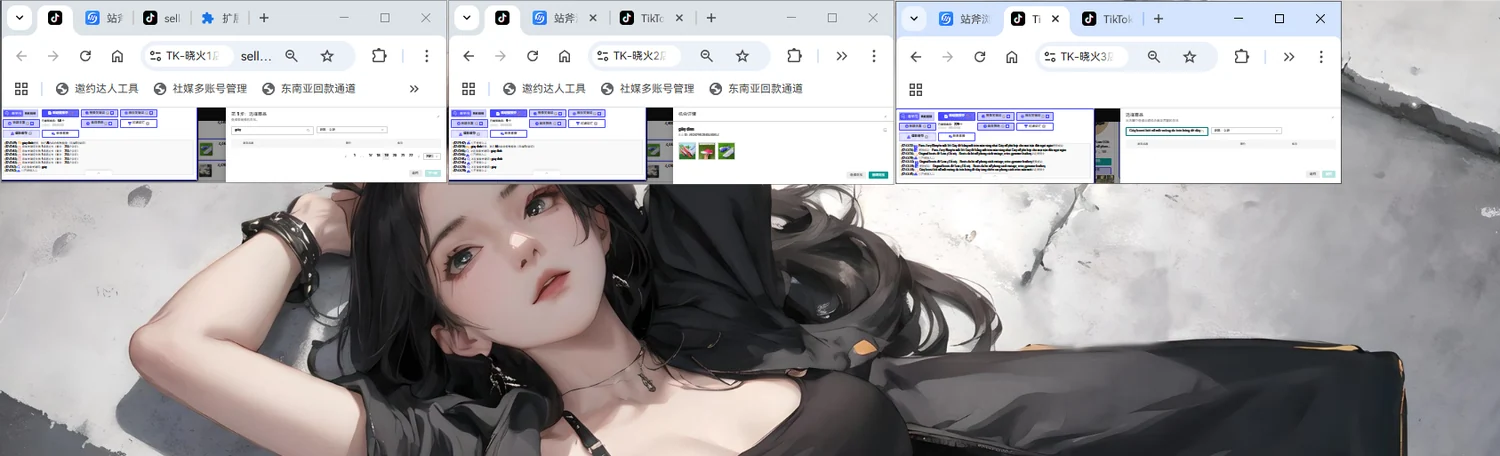Open 东南亚回款通道 bookmark in TK-晓火2 window
1500x456 pixels.
pyautogui.click(x=756, y=88)
